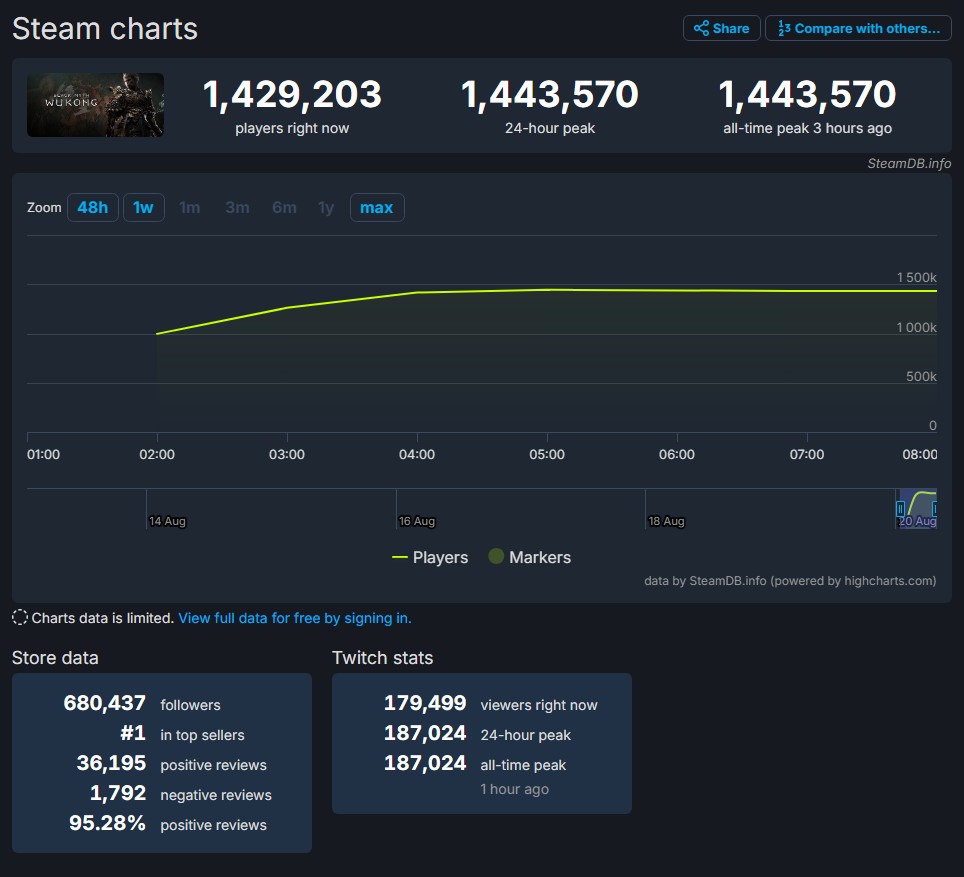964x877 pixels.
Task: Toggle the Markers series in the legend
Action: click(x=530, y=557)
